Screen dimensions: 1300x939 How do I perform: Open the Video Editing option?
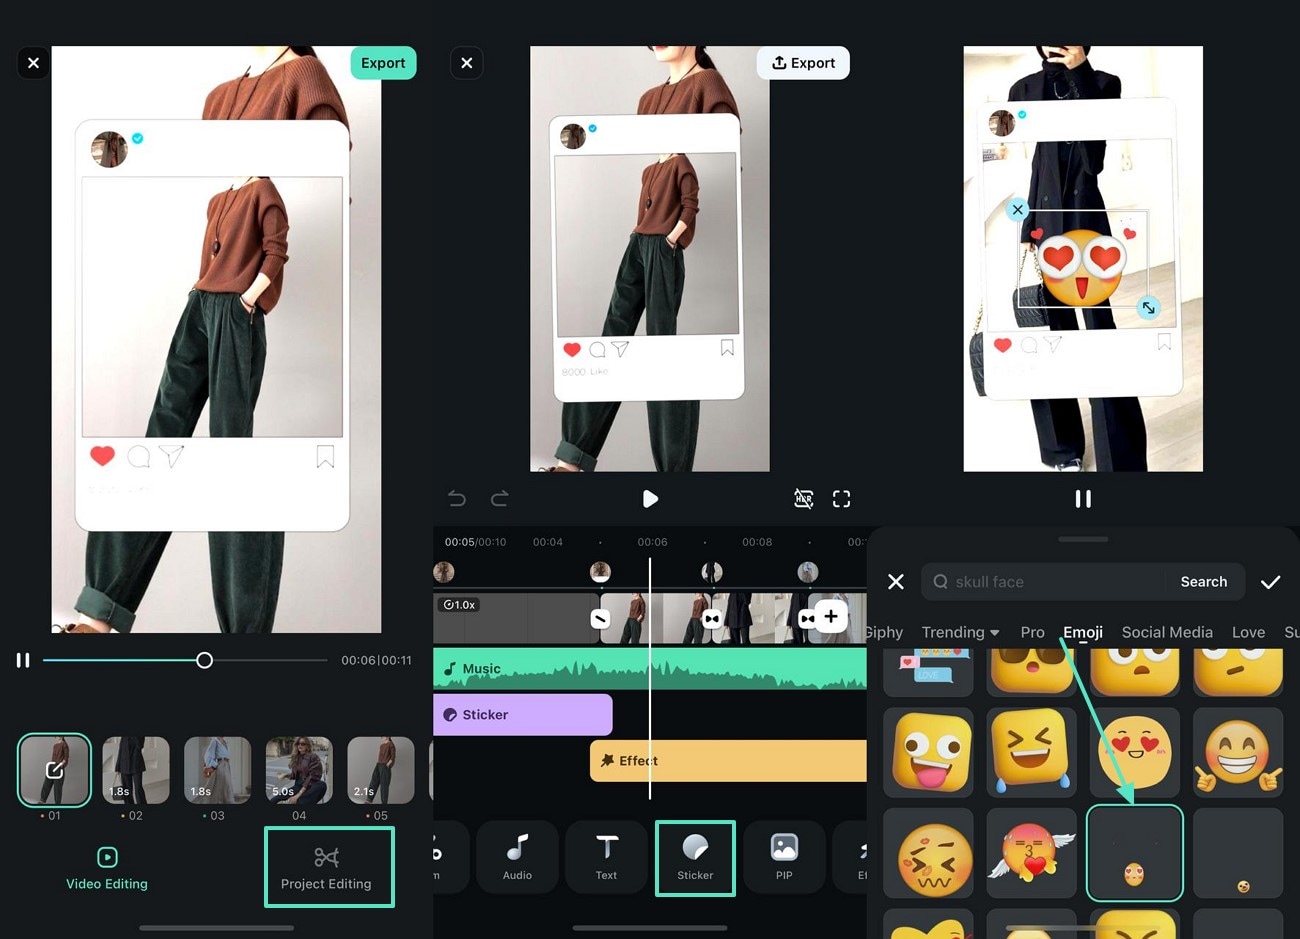click(x=107, y=869)
